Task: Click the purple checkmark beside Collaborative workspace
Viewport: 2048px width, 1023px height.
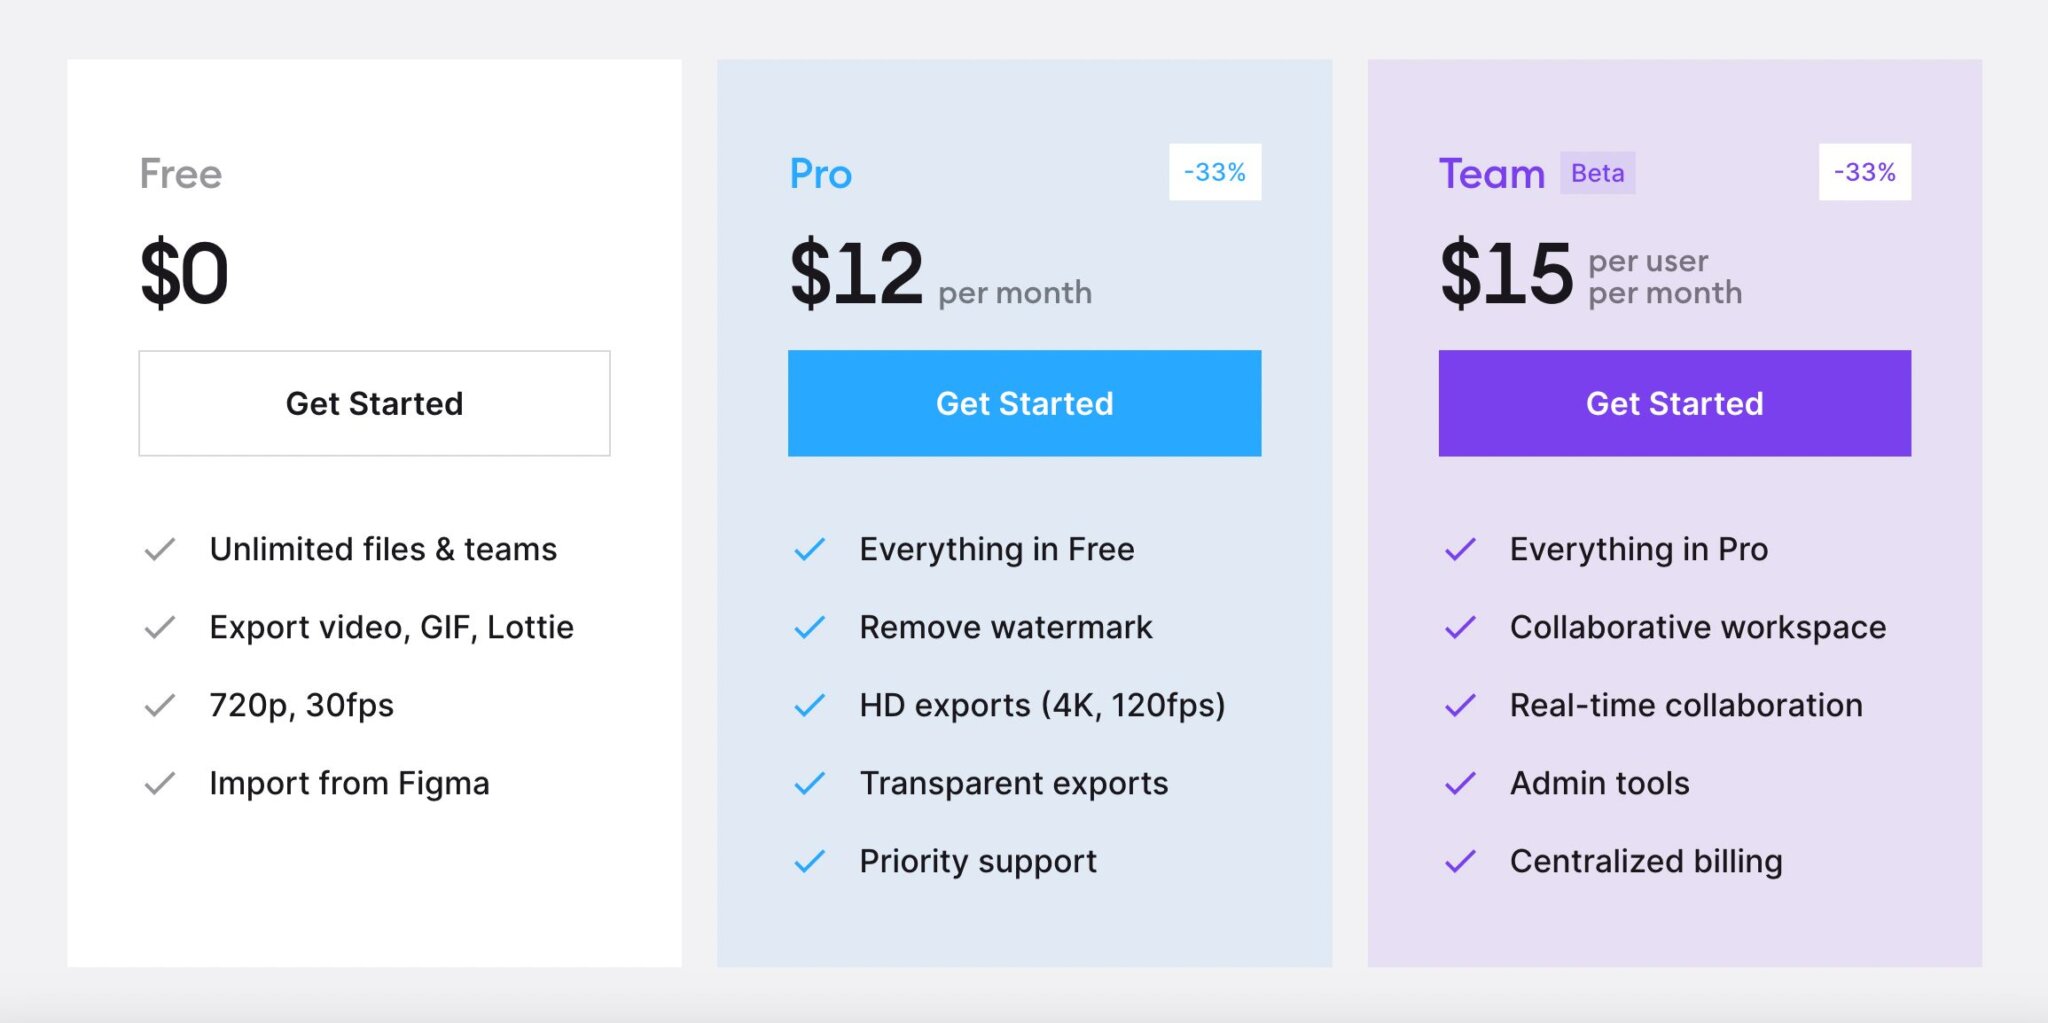Action: 1460,627
